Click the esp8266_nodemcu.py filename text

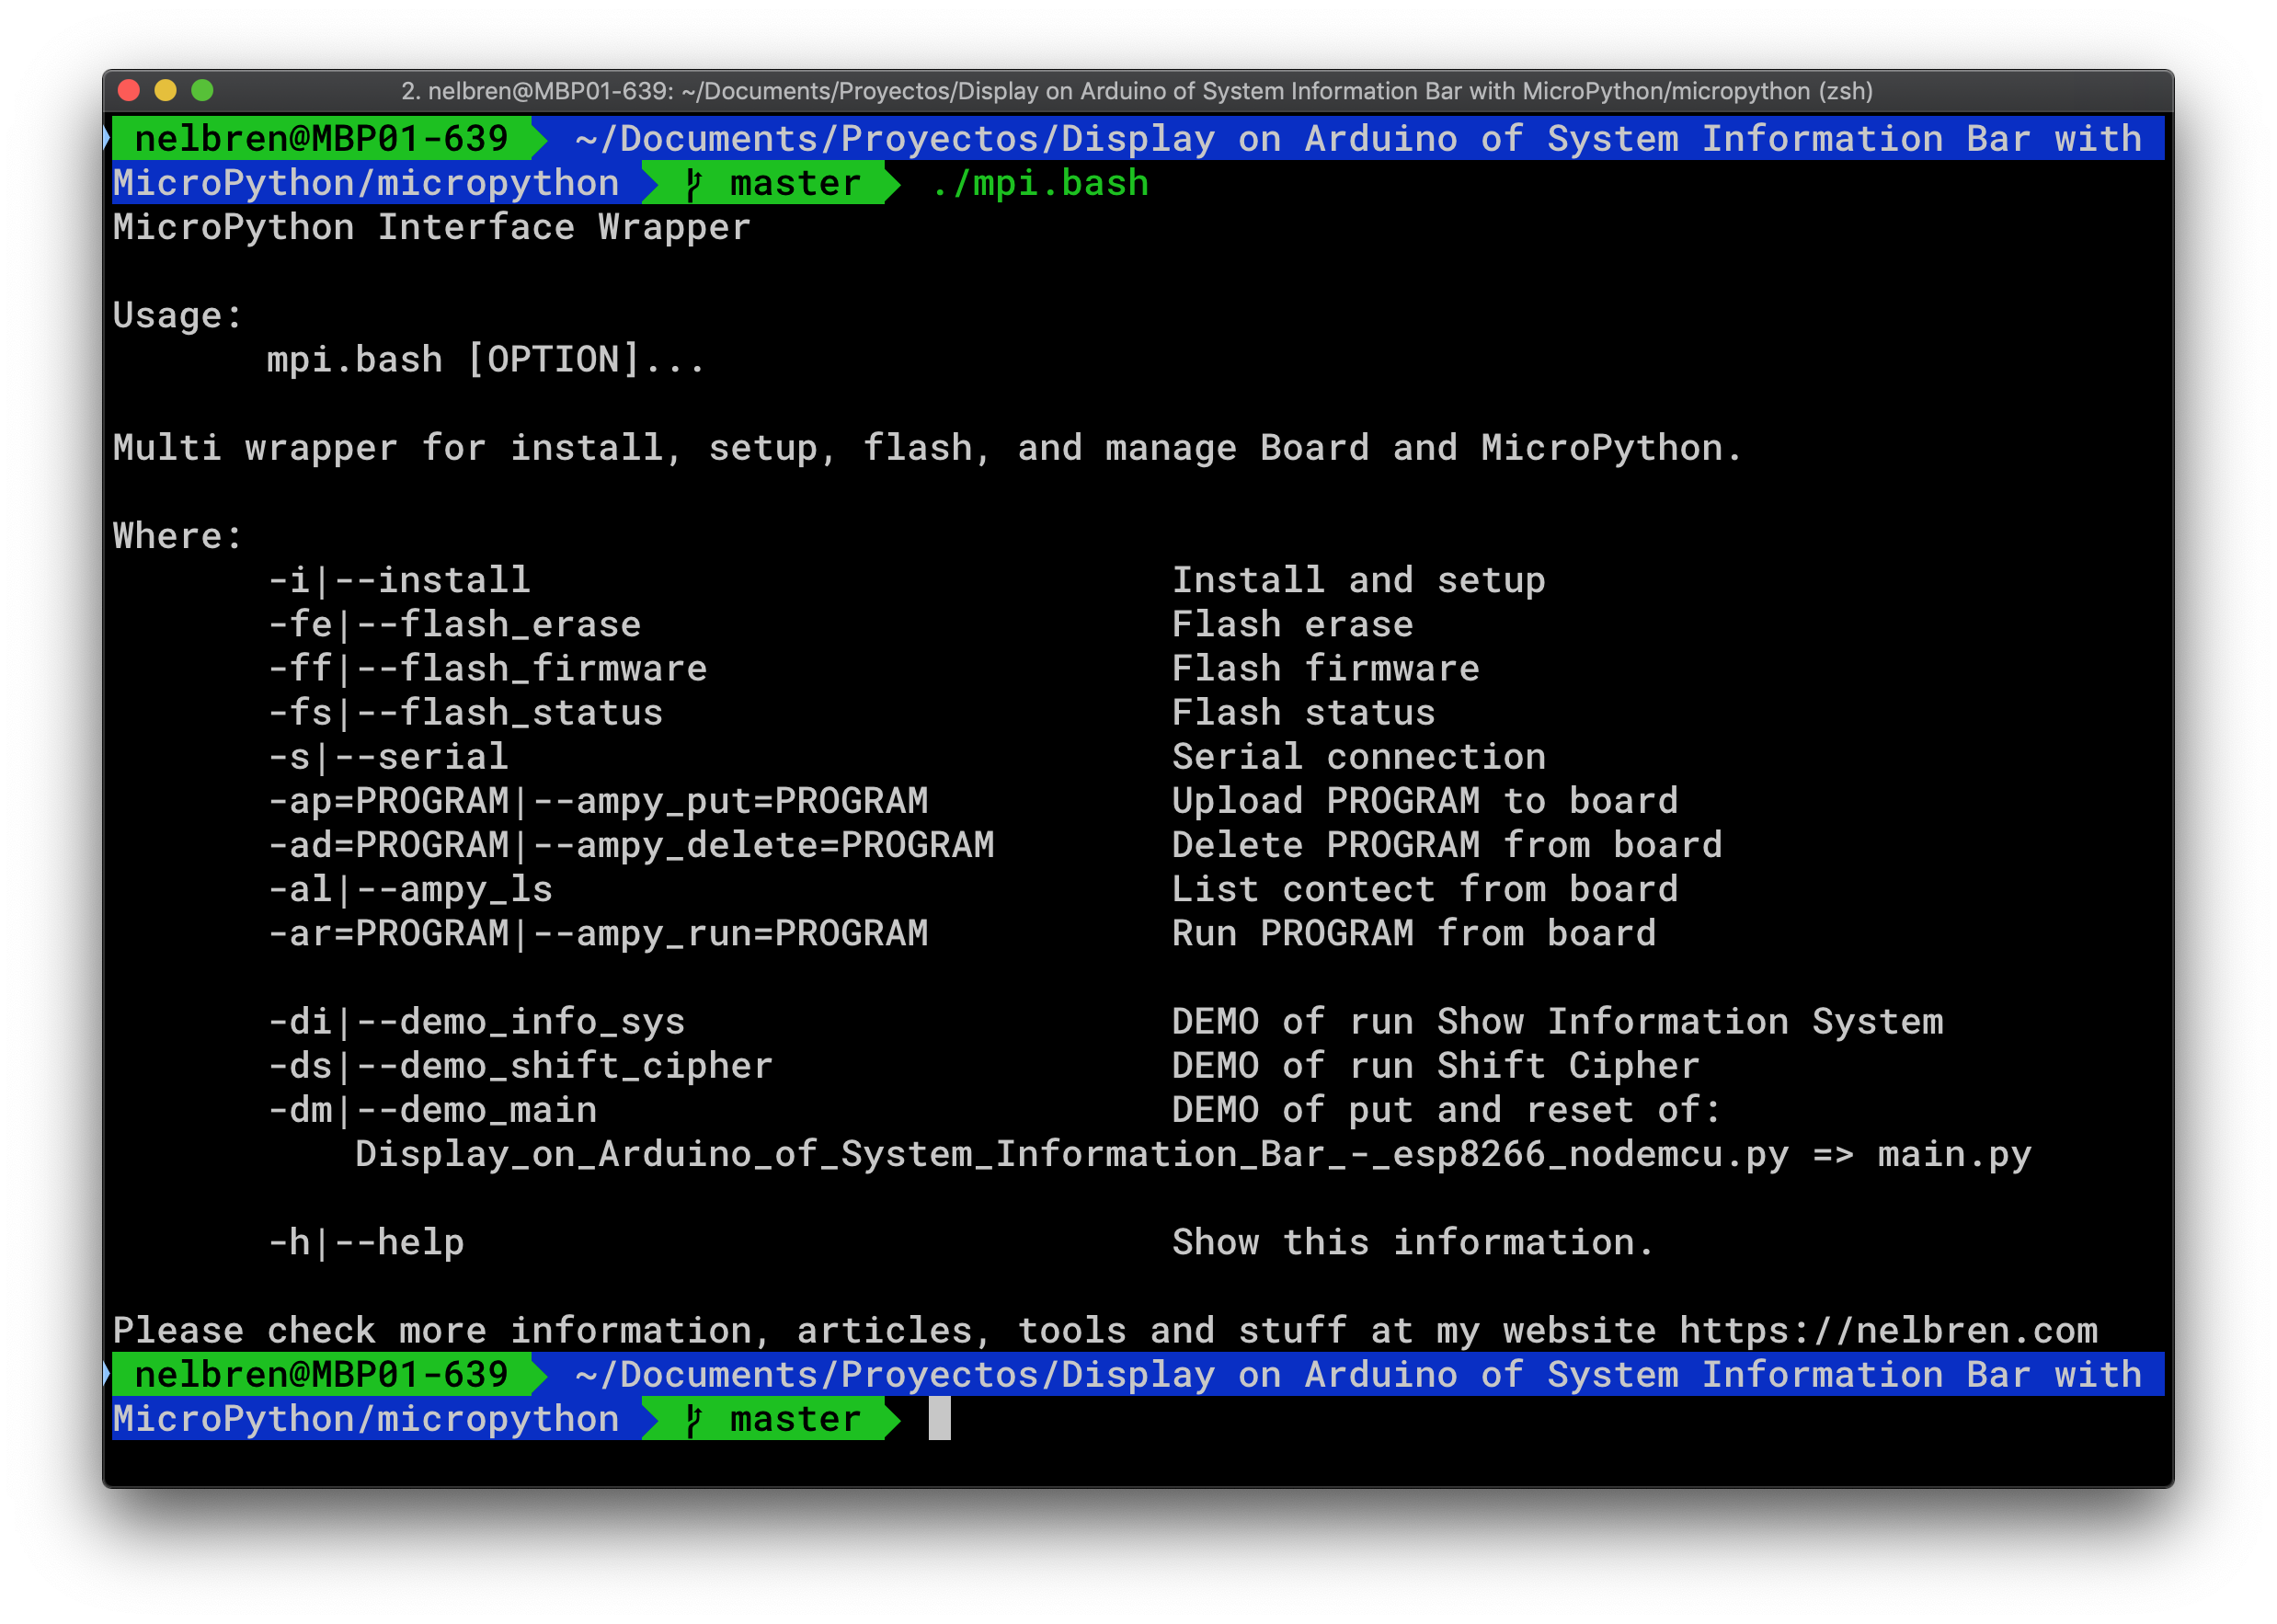(1590, 1155)
